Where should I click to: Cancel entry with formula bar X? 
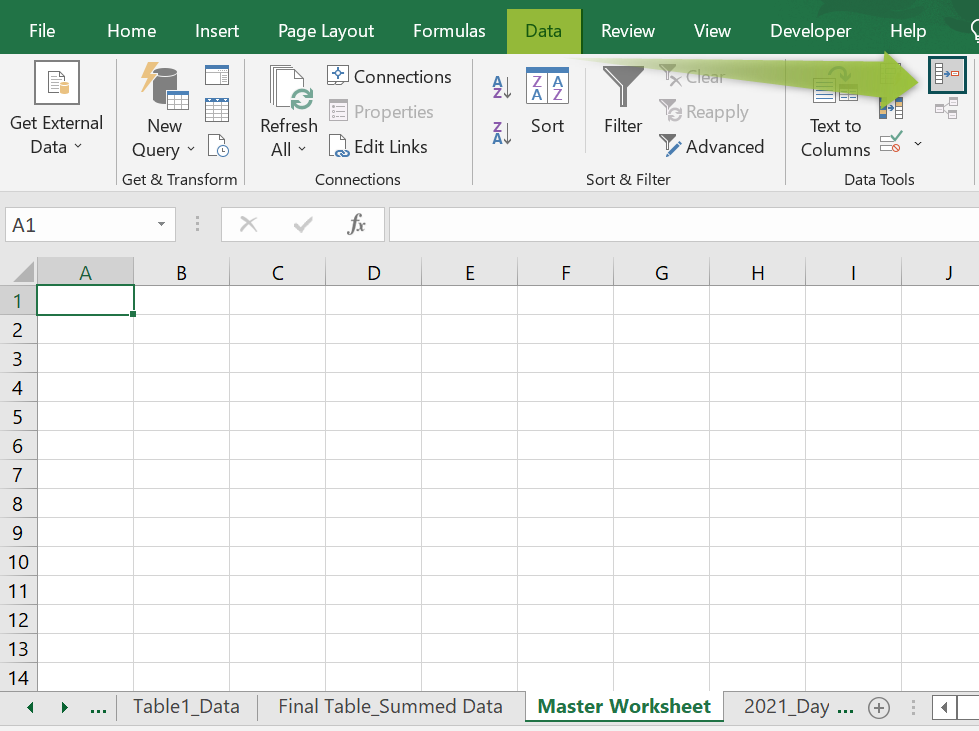[248, 224]
